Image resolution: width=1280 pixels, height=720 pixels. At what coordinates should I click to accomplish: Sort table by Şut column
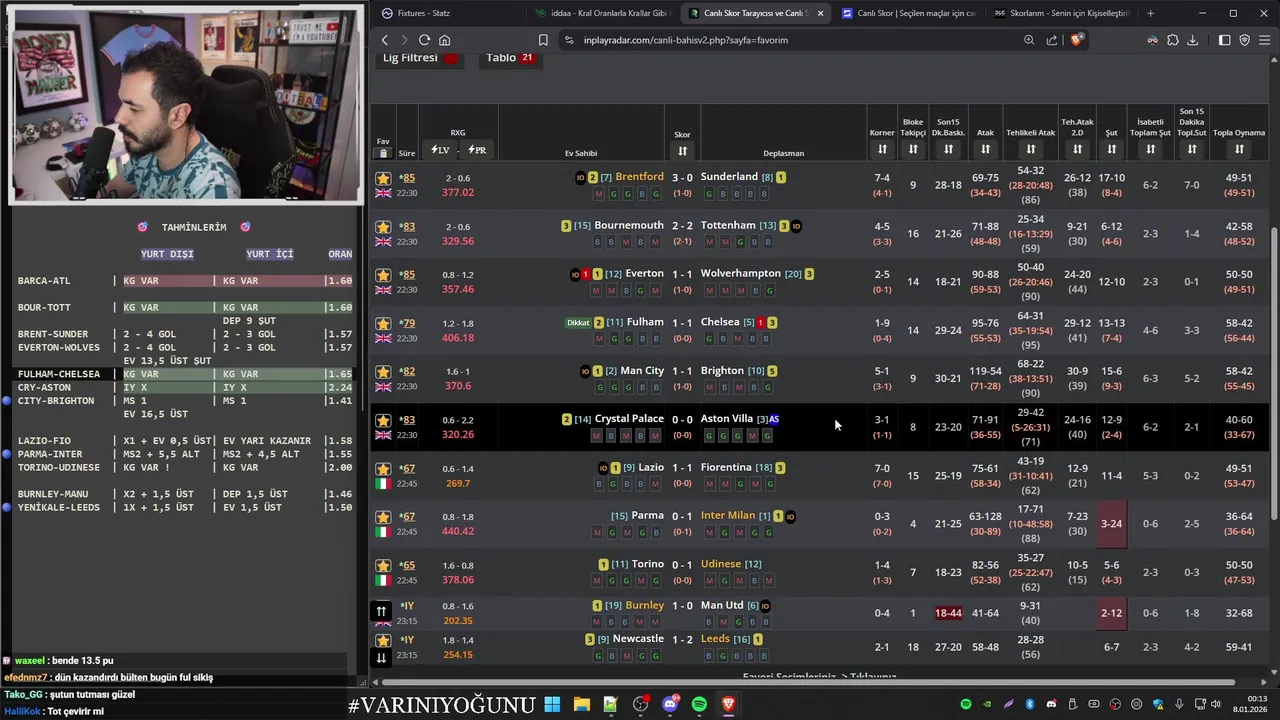(x=1111, y=149)
